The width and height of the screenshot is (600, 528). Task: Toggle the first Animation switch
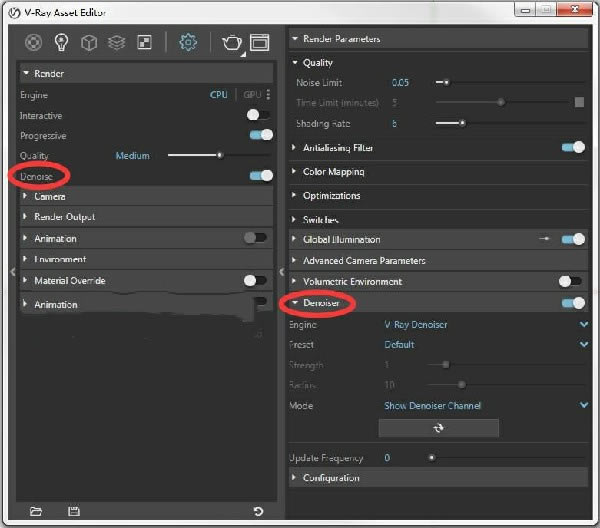click(x=255, y=238)
